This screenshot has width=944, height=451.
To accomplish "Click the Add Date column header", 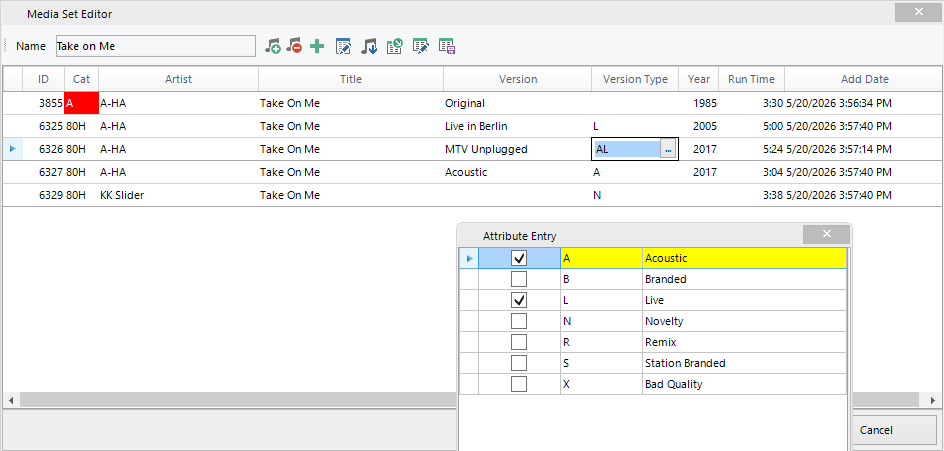I will [x=865, y=79].
